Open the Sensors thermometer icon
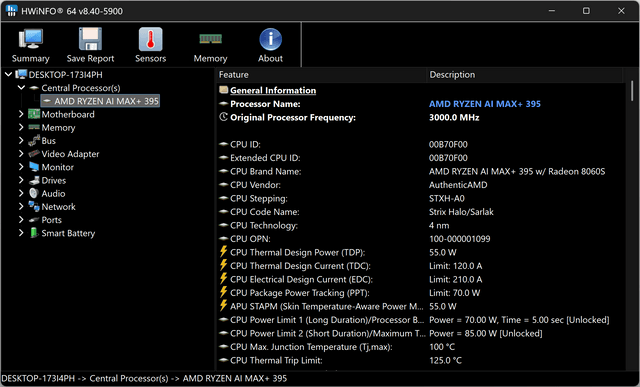 151,39
